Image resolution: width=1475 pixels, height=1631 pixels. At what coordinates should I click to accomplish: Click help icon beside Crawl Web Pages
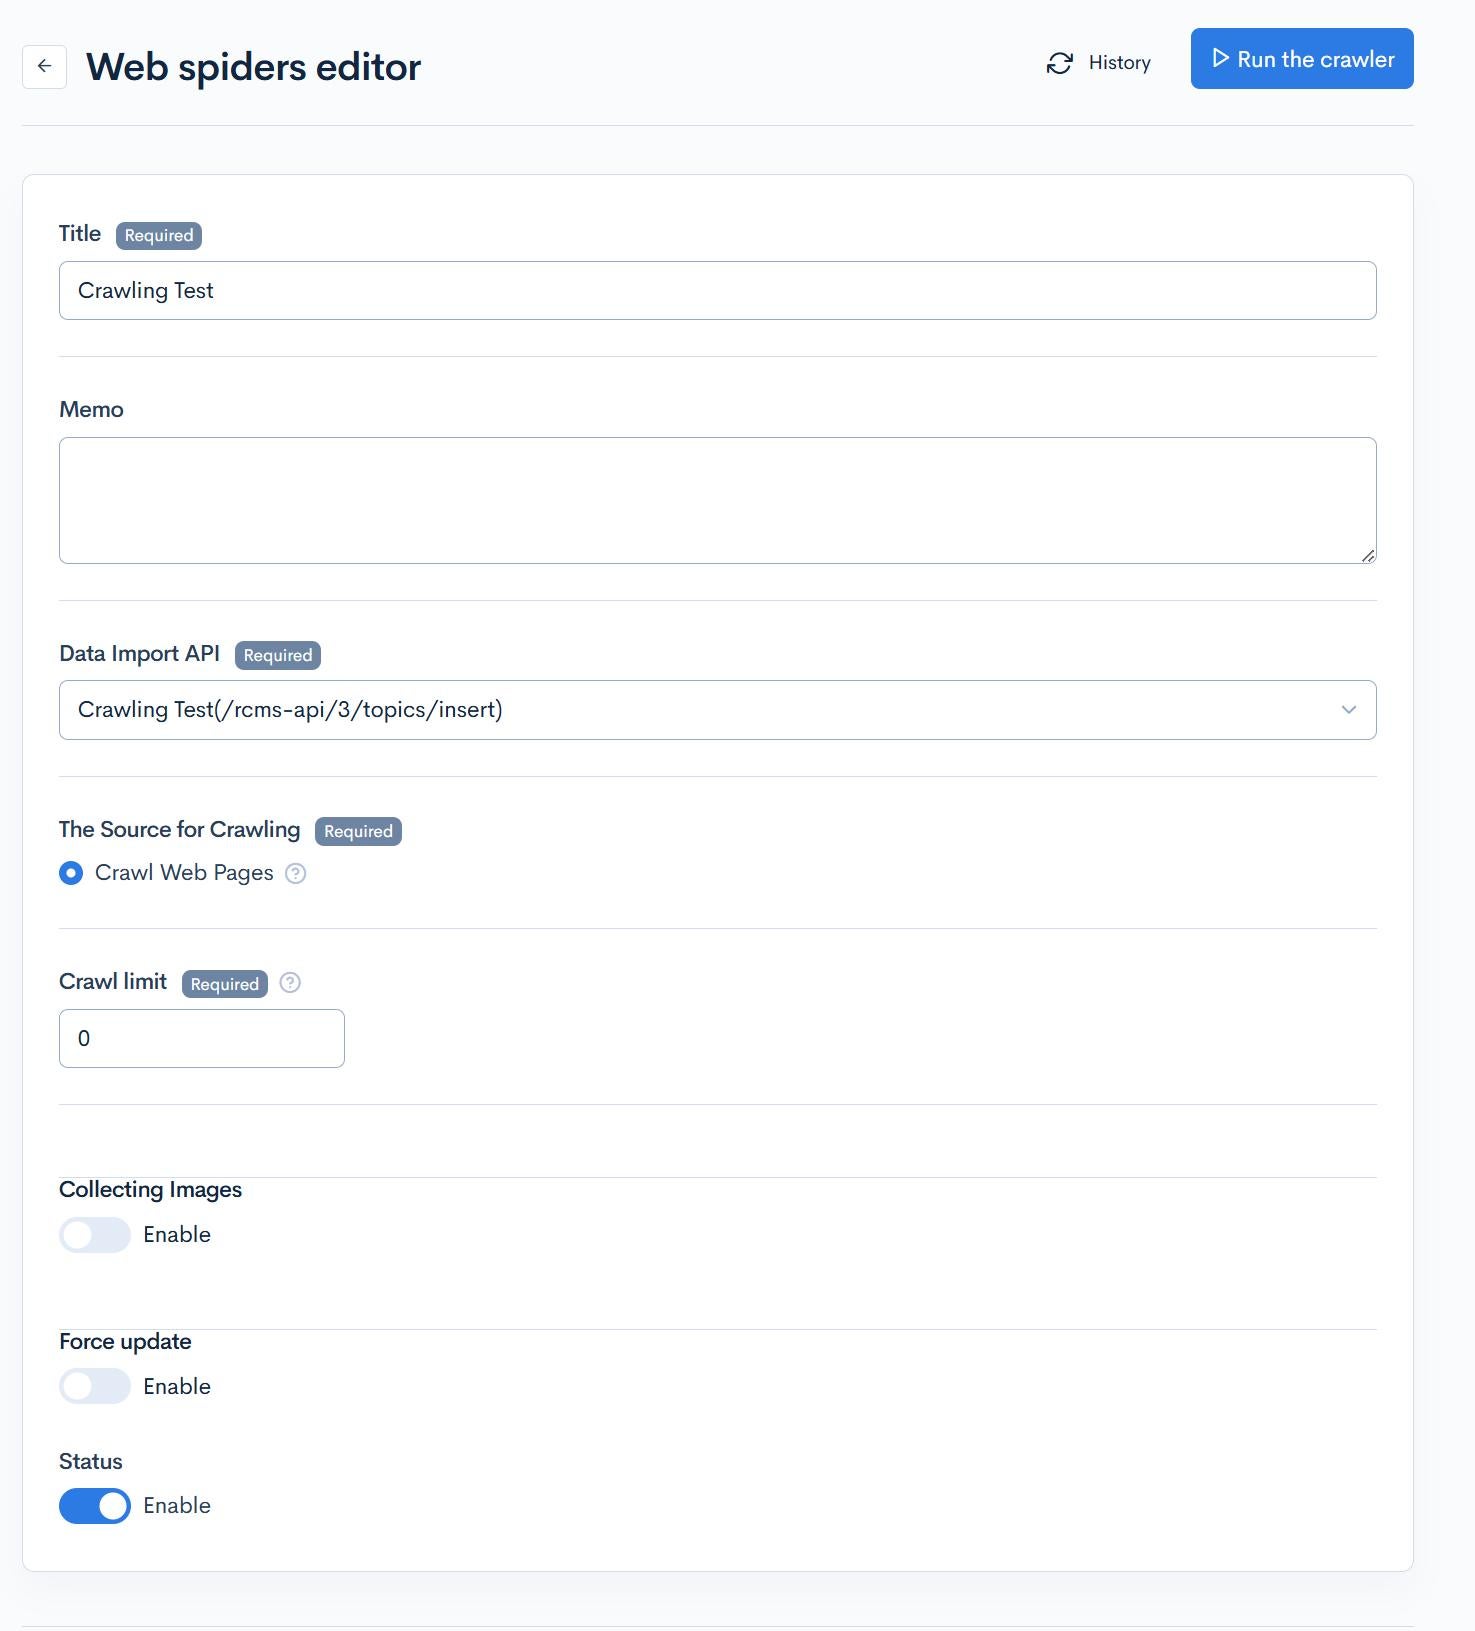(x=295, y=873)
